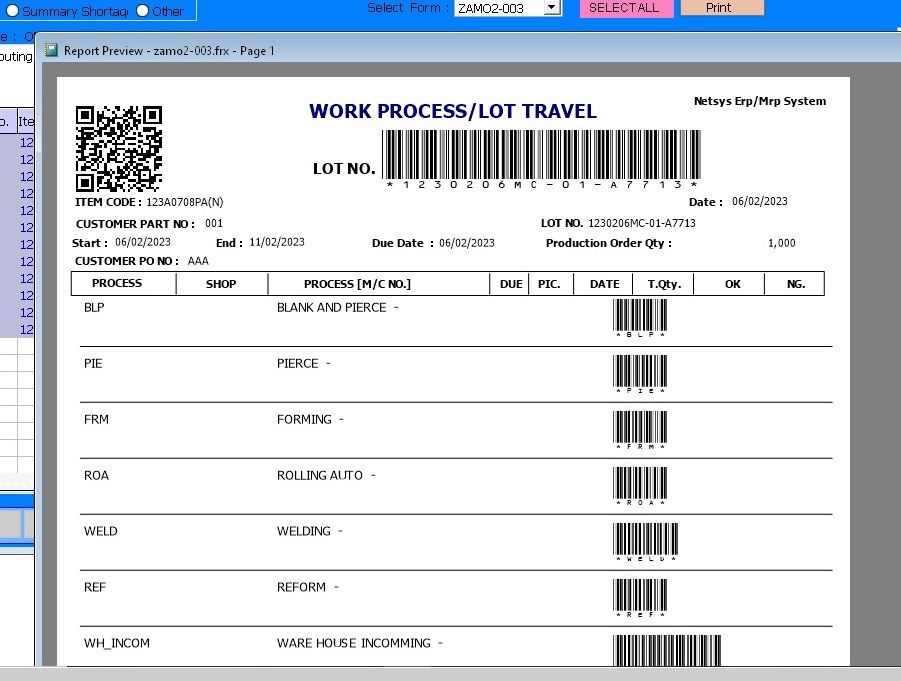Click the SHOP column header in report
This screenshot has height=681, width=901.
coord(221,284)
